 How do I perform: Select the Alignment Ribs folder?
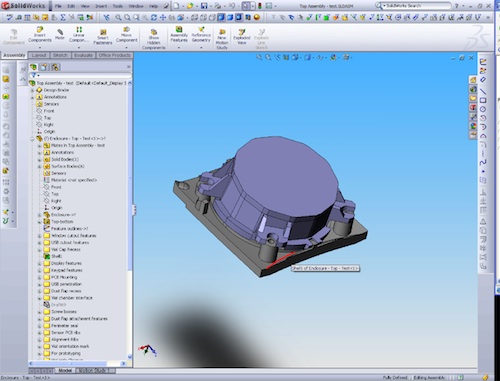[65, 339]
